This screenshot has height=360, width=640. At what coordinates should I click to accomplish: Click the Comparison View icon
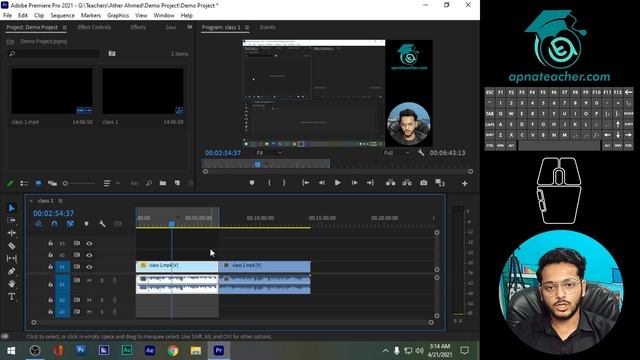tap(440, 183)
